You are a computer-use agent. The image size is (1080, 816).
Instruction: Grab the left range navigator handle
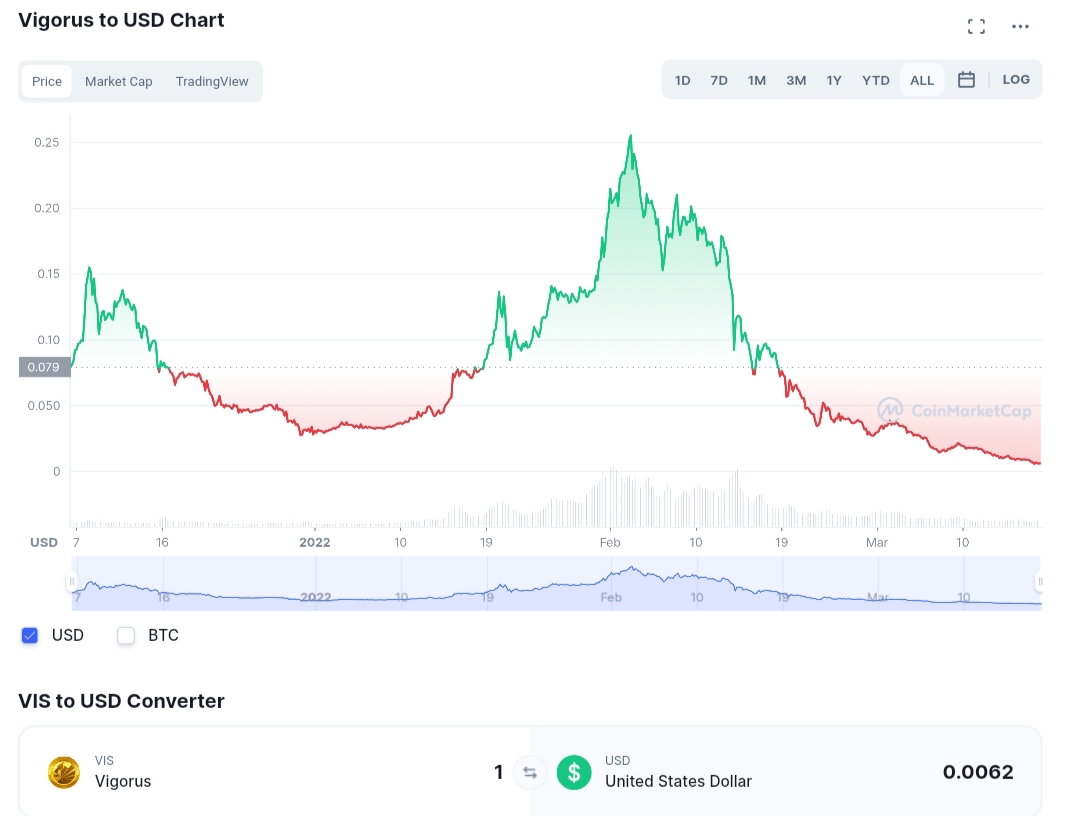(x=72, y=582)
